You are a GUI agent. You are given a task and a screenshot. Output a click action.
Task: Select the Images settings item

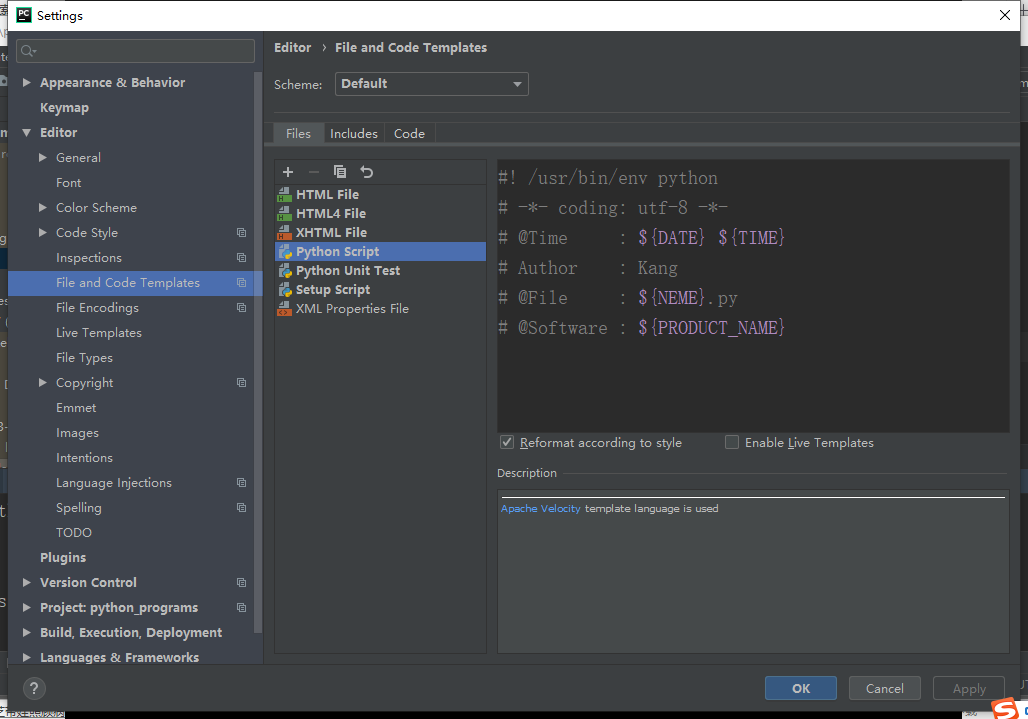[x=77, y=433]
